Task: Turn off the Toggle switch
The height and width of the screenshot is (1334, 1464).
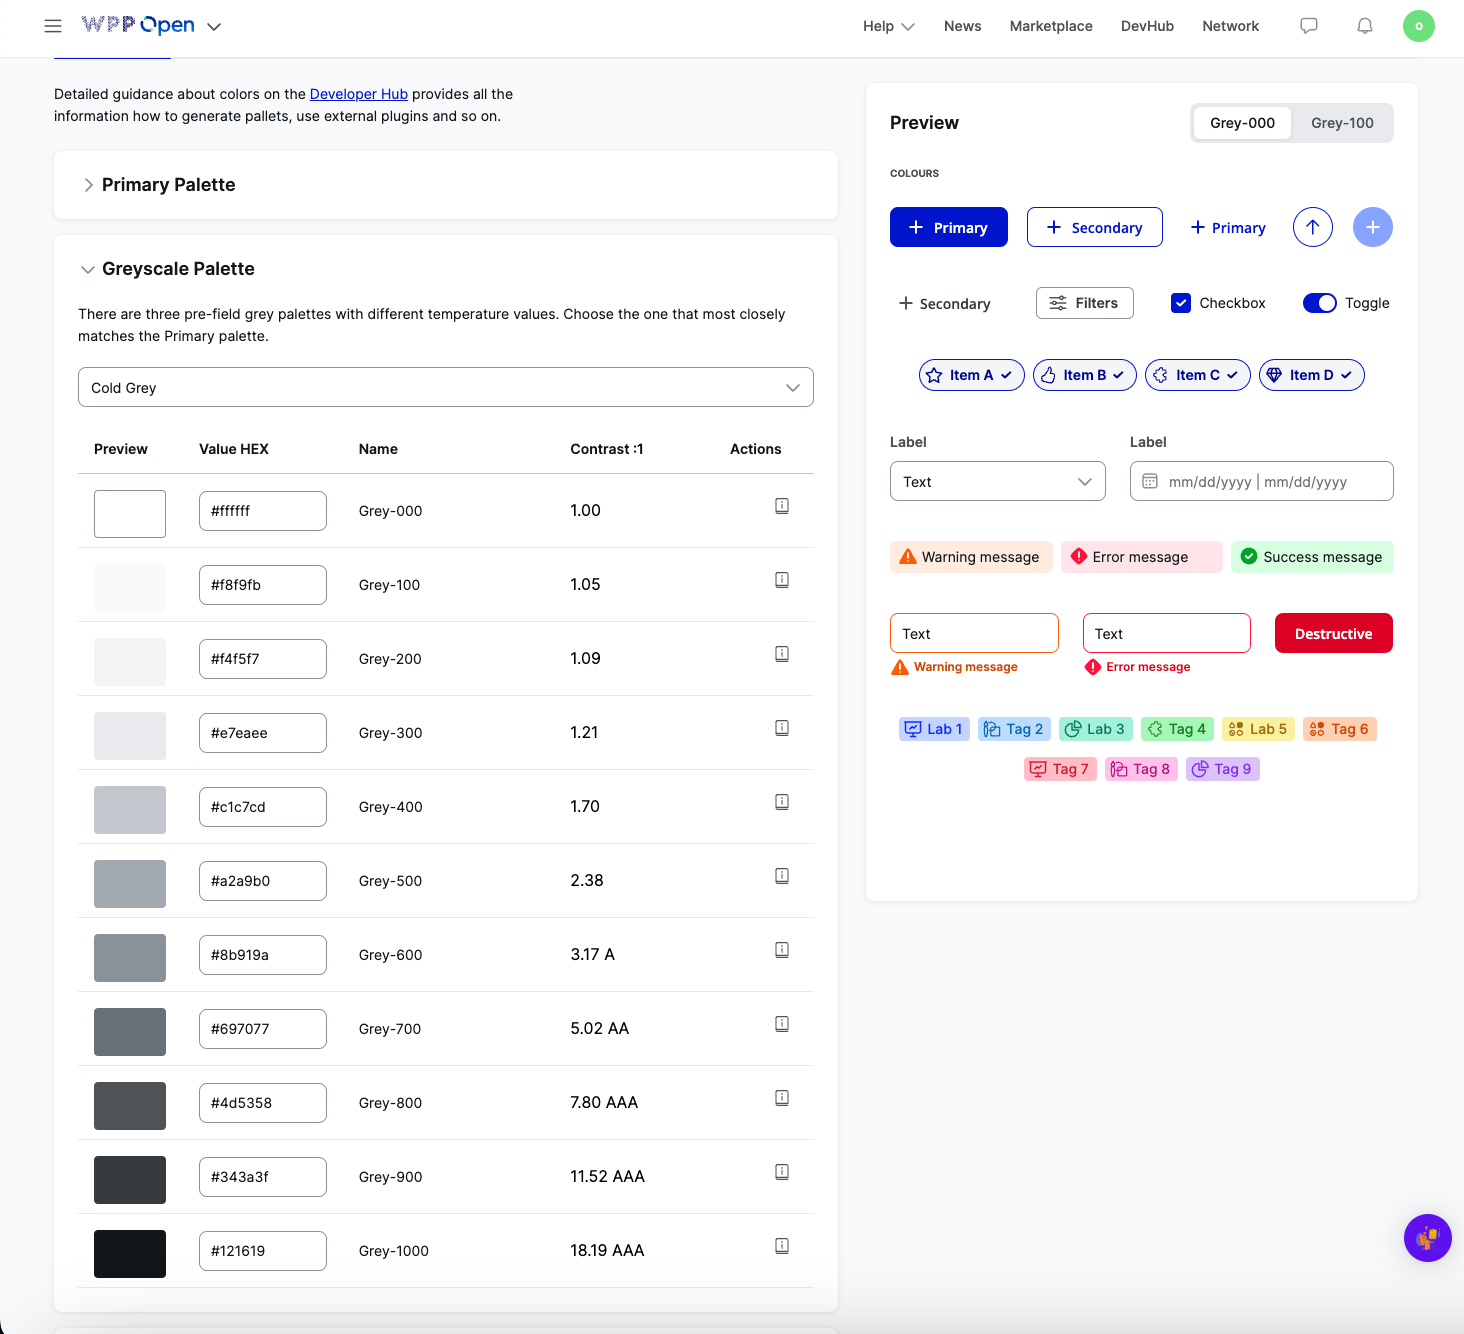Action: [x=1319, y=303]
